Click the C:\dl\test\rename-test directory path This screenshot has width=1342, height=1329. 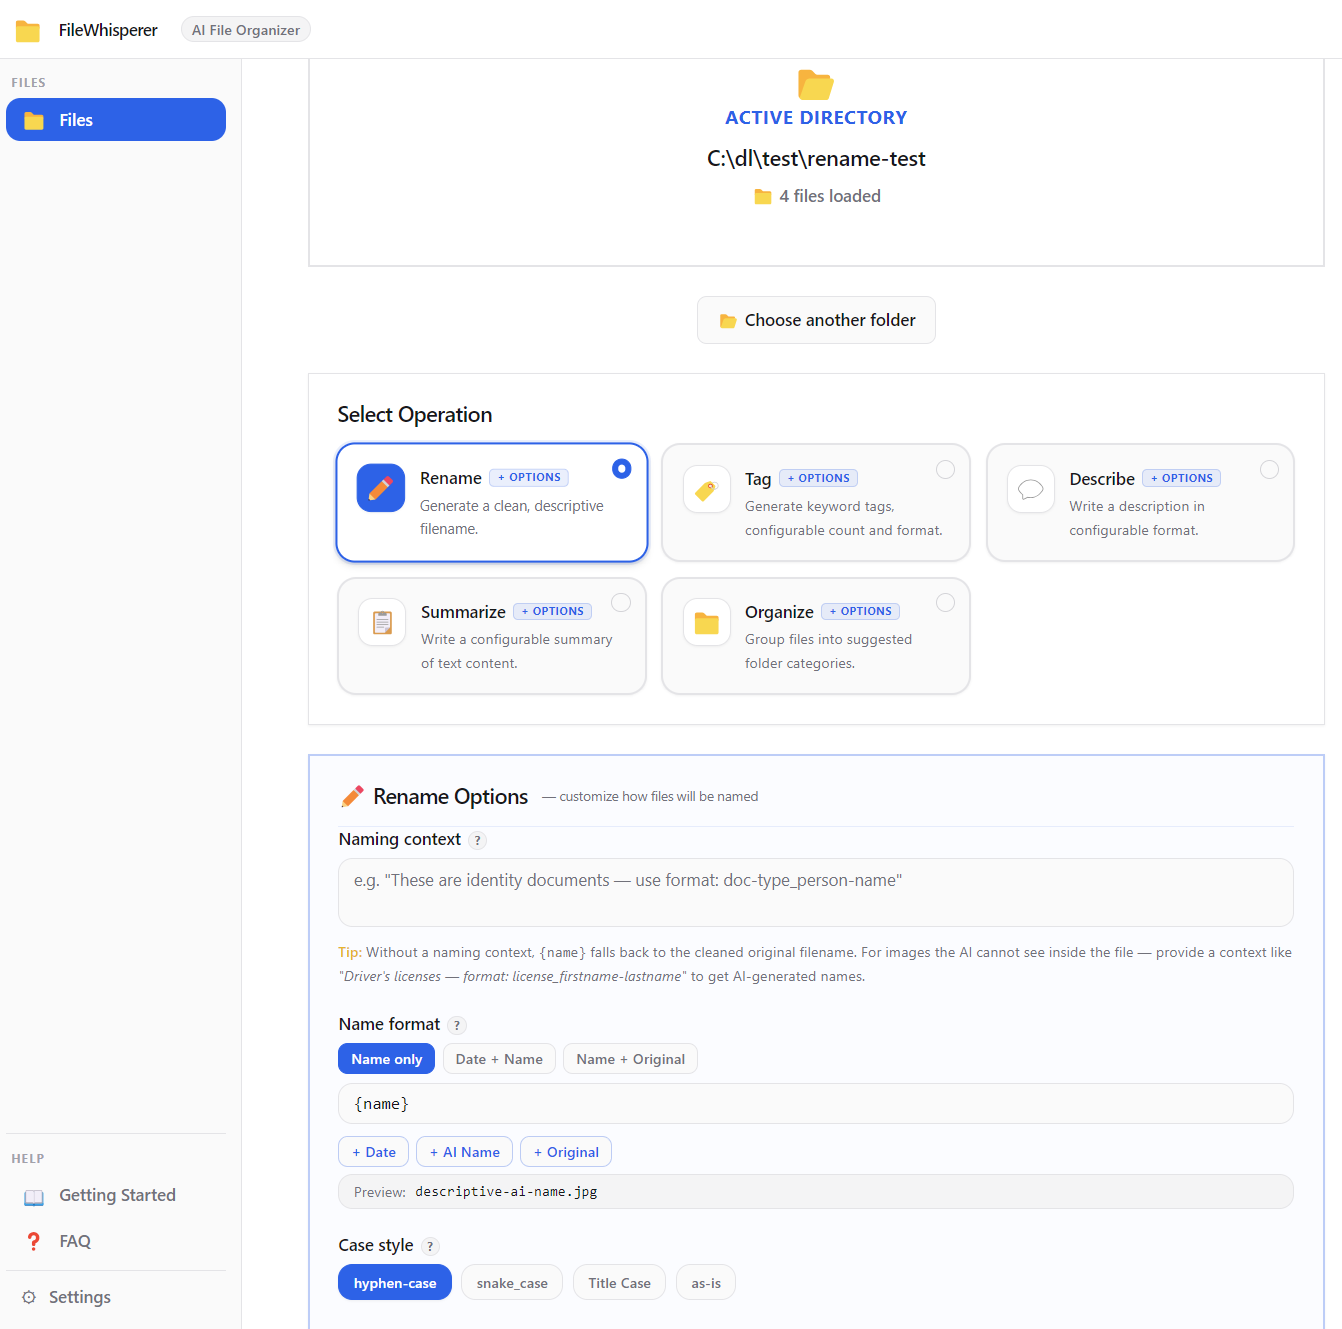[x=816, y=159]
